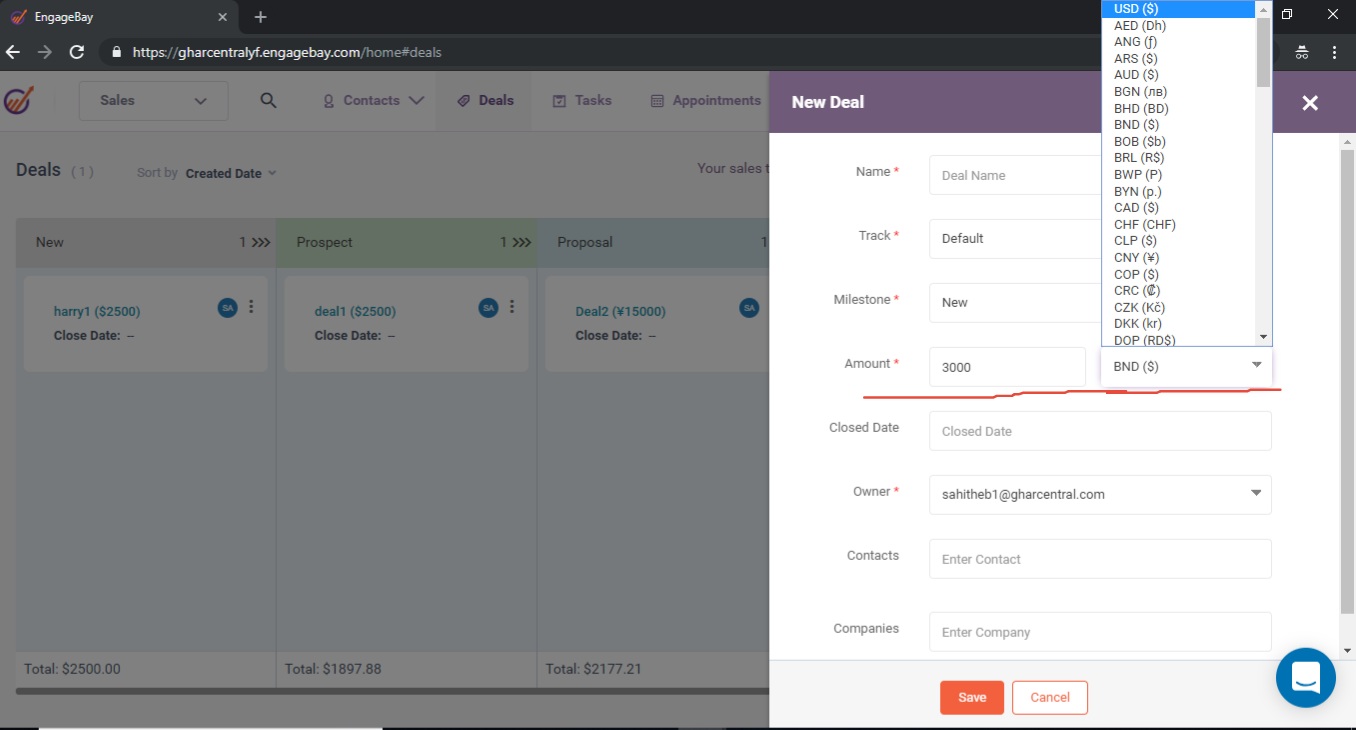Open a new browser tab
The width and height of the screenshot is (1356, 730).
click(260, 17)
